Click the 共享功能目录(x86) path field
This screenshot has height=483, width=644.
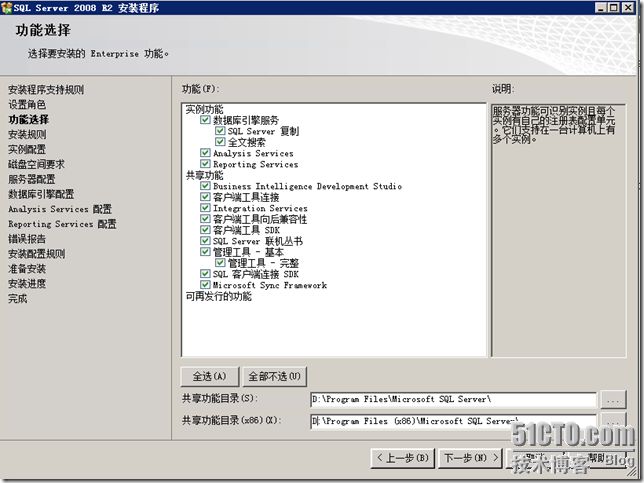click(x=453, y=421)
